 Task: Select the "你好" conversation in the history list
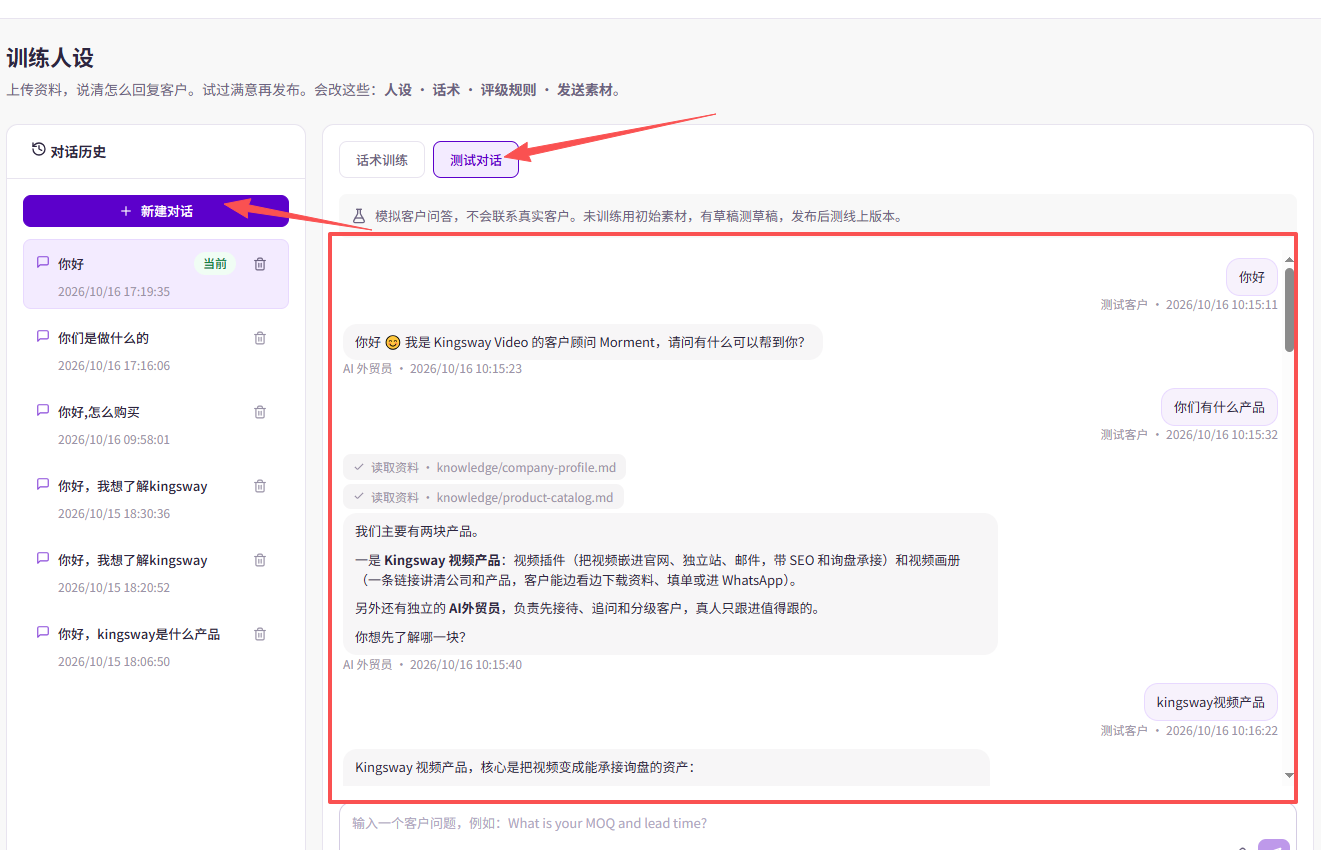156,274
